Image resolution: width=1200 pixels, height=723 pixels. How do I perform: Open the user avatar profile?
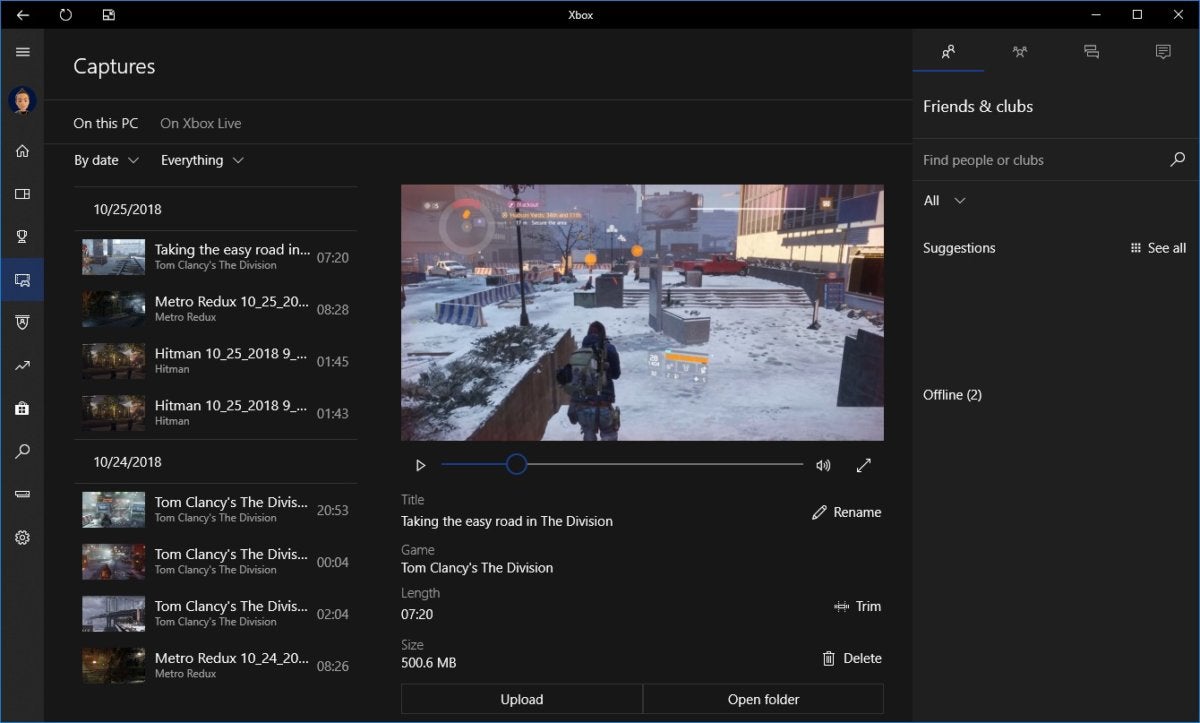tap(22, 100)
